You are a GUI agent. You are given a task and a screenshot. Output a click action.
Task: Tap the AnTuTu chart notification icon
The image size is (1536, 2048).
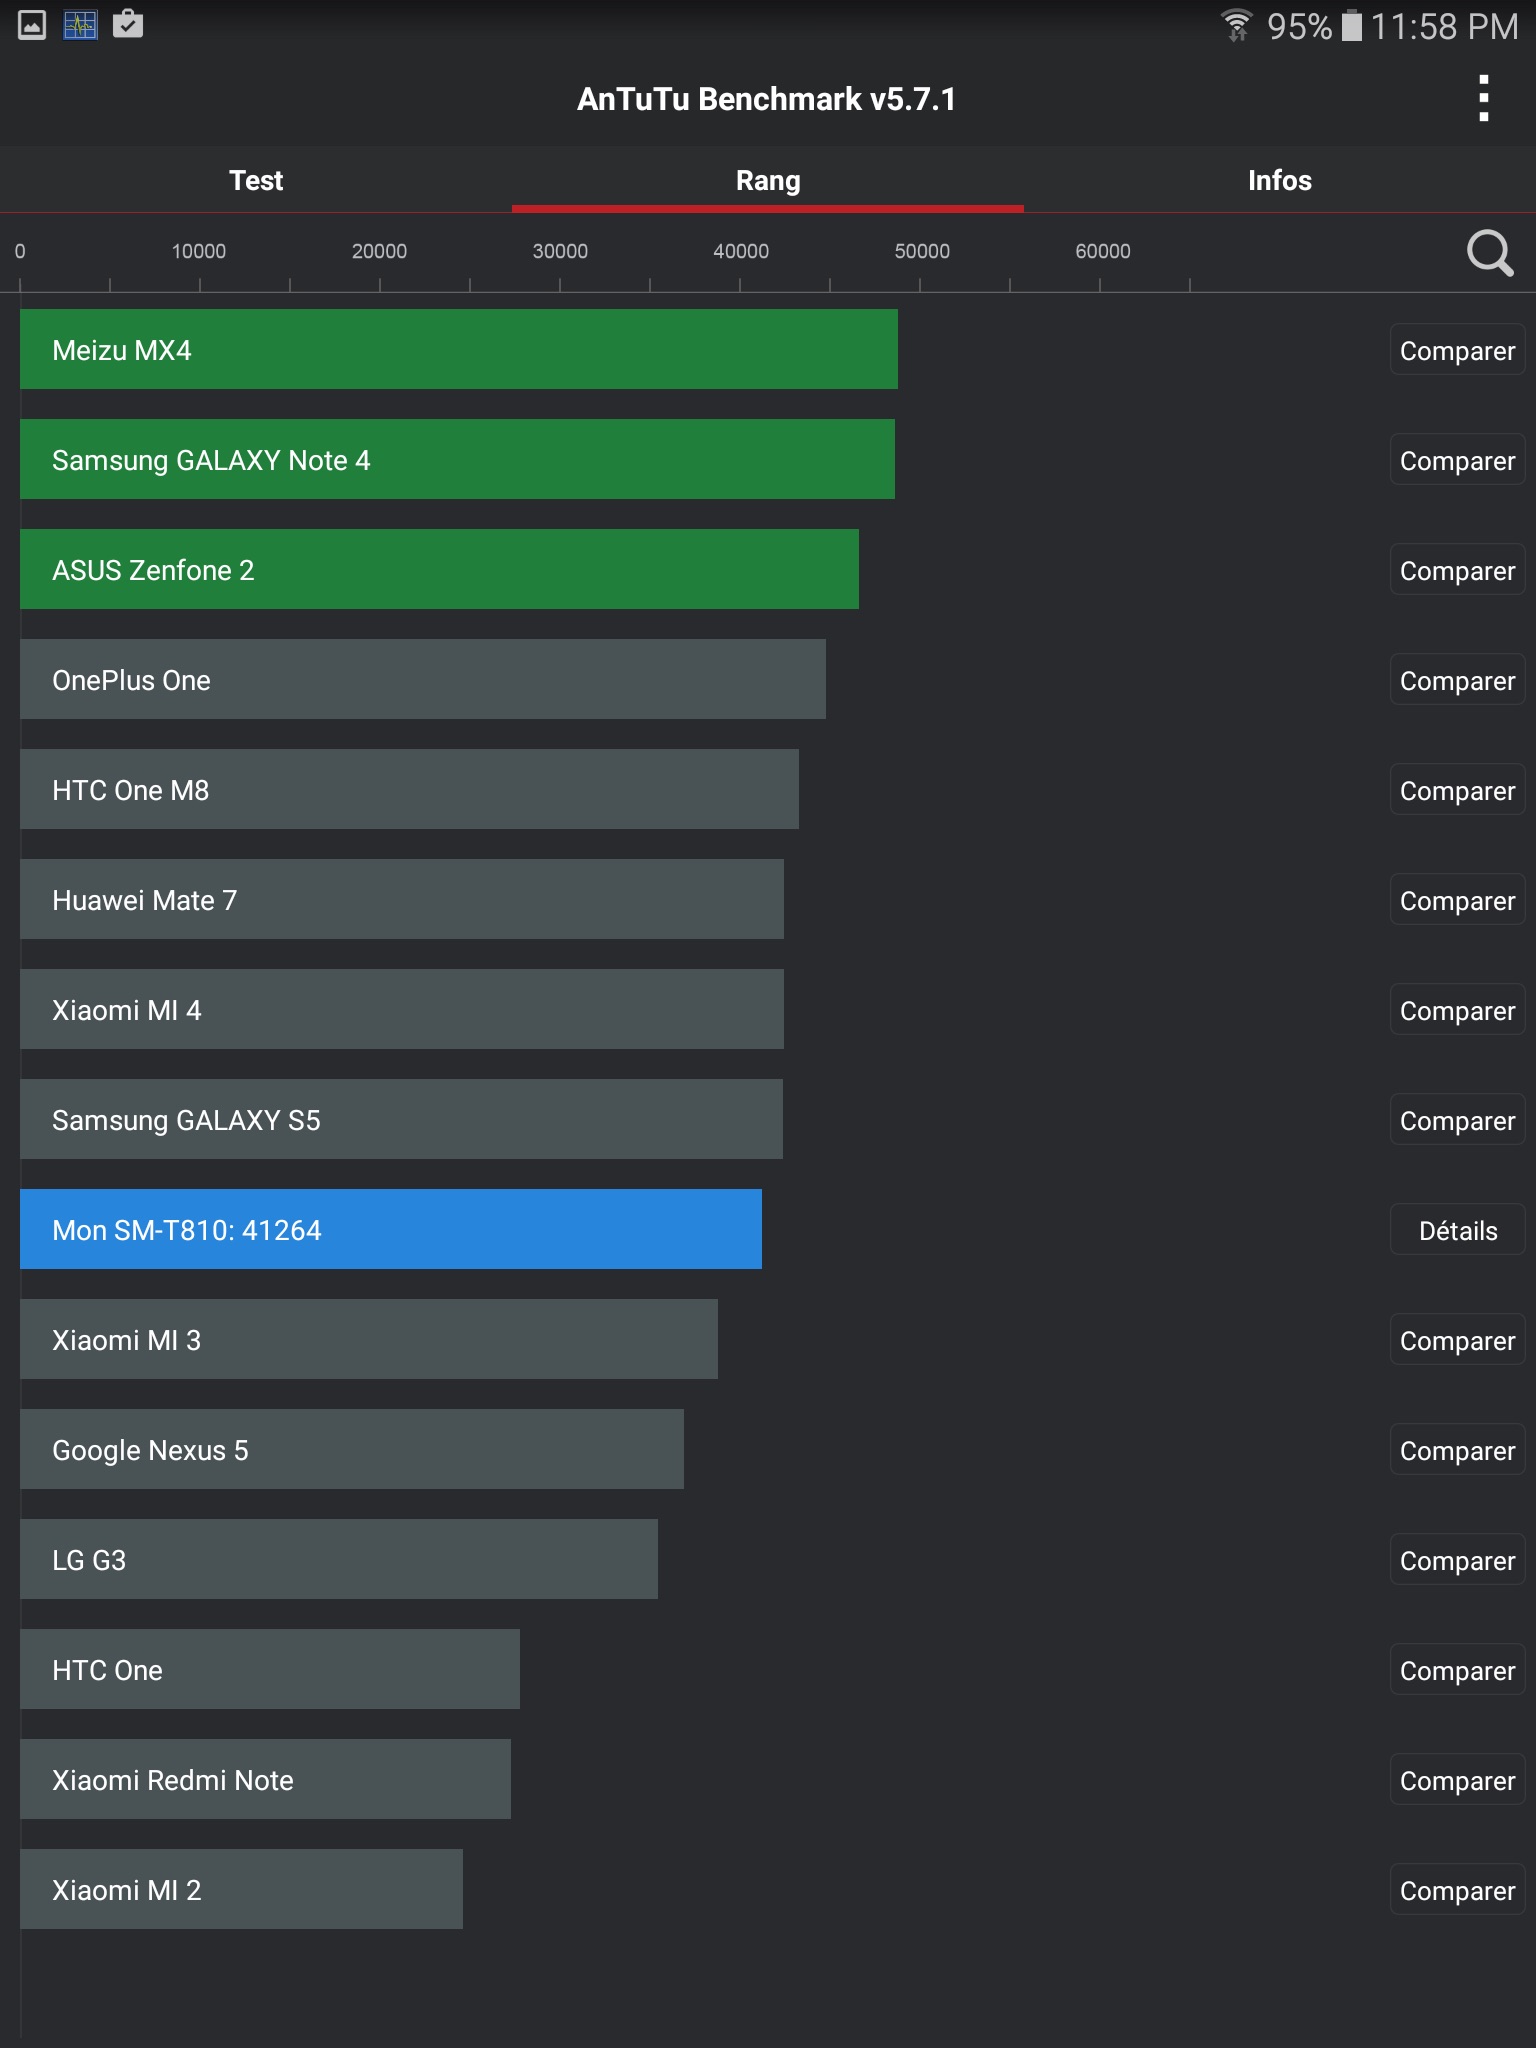click(80, 25)
